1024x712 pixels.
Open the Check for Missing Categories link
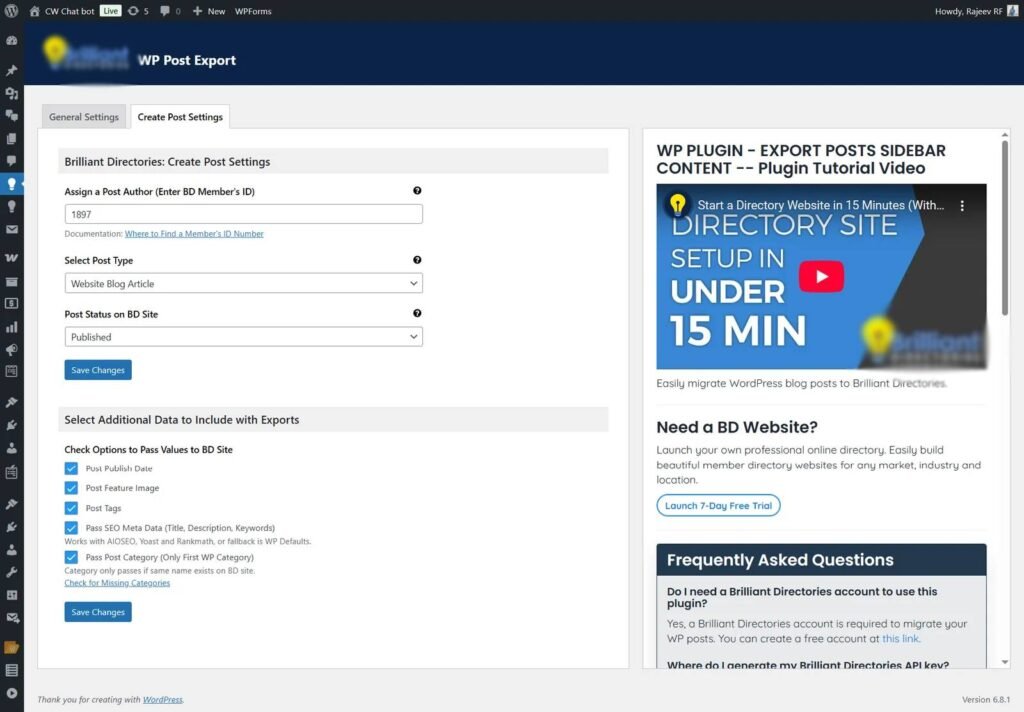tap(117, 583)
